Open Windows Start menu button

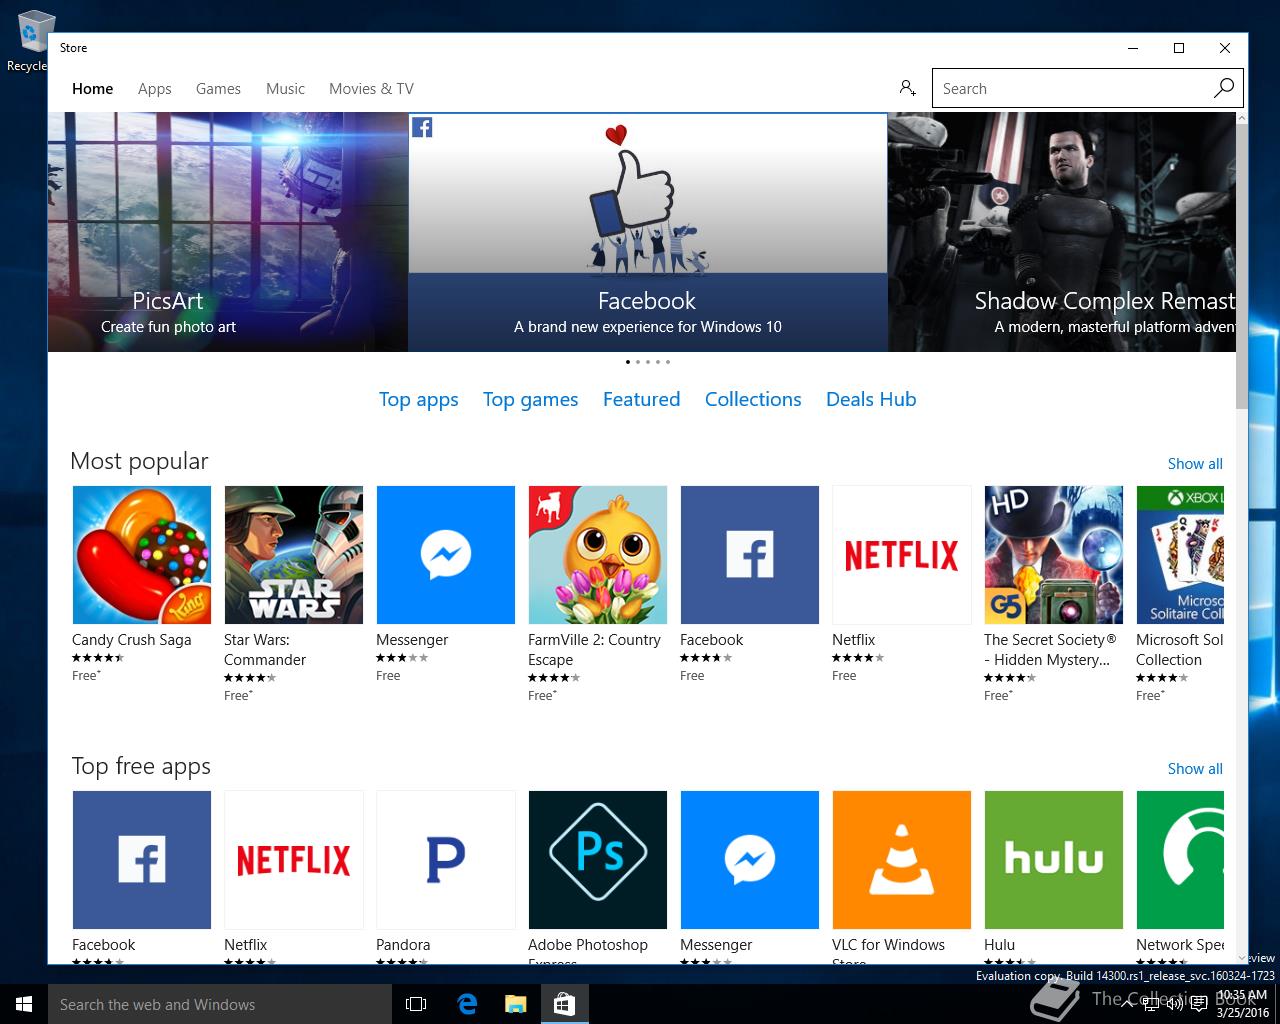pos(24,1004)
